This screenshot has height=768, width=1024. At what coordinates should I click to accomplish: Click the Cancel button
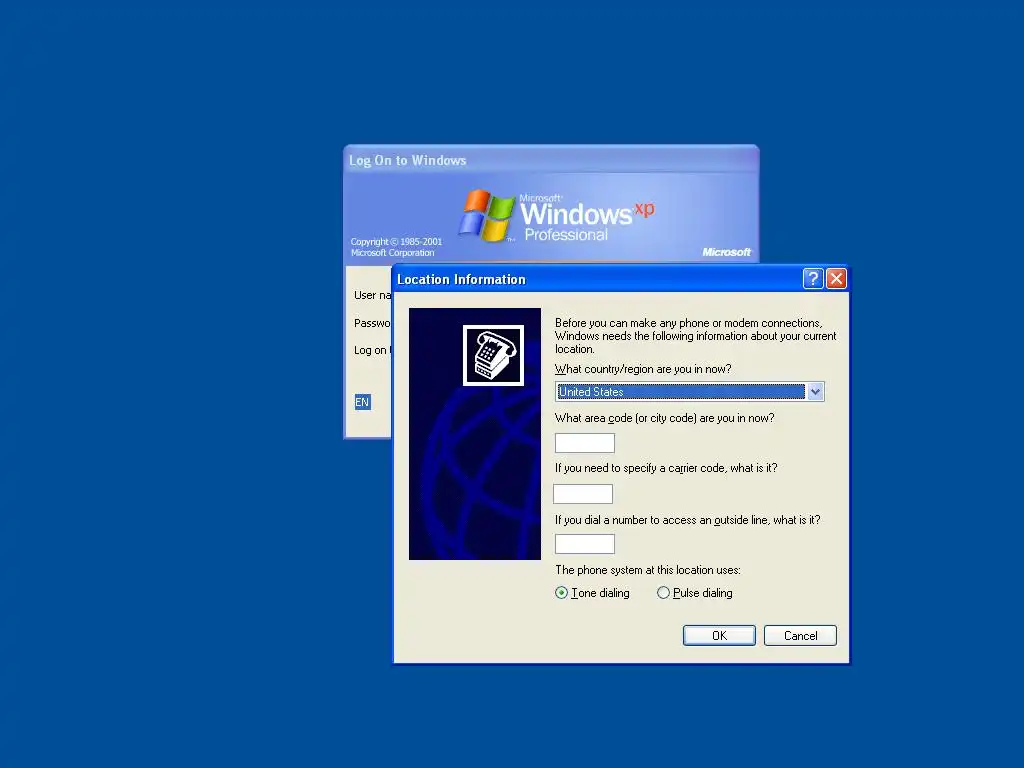(800, 635)
